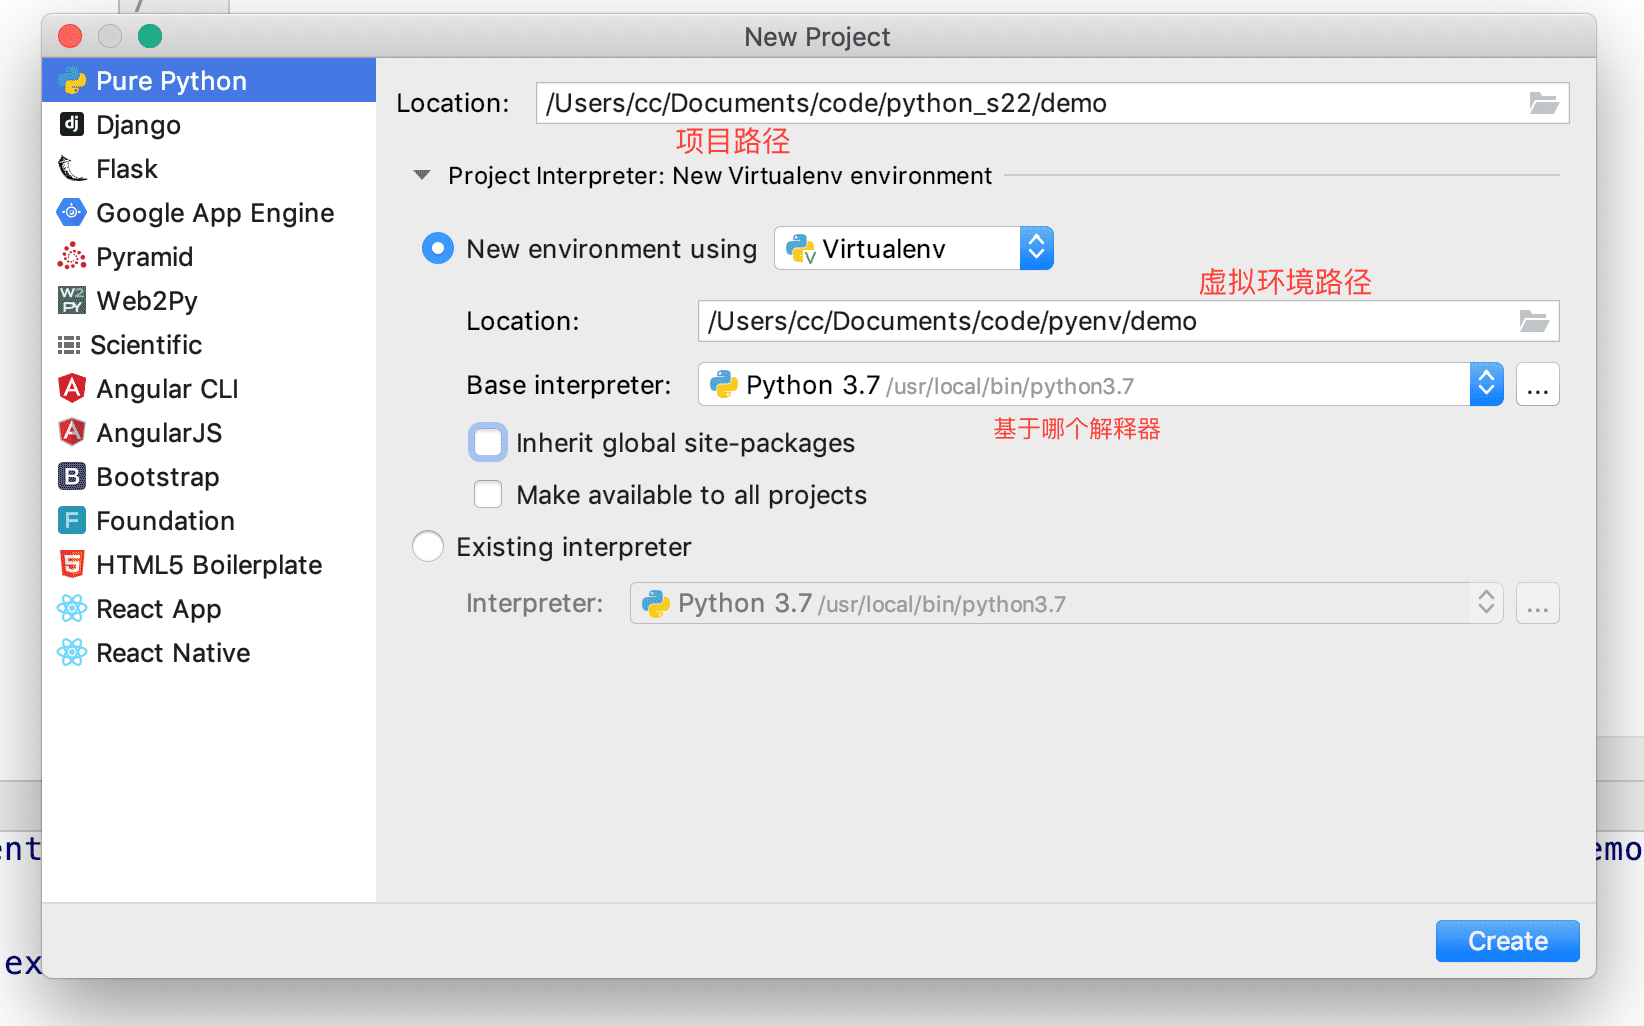Check Make available to all projects
1644x1026 pixels.
tap(487, 494)
